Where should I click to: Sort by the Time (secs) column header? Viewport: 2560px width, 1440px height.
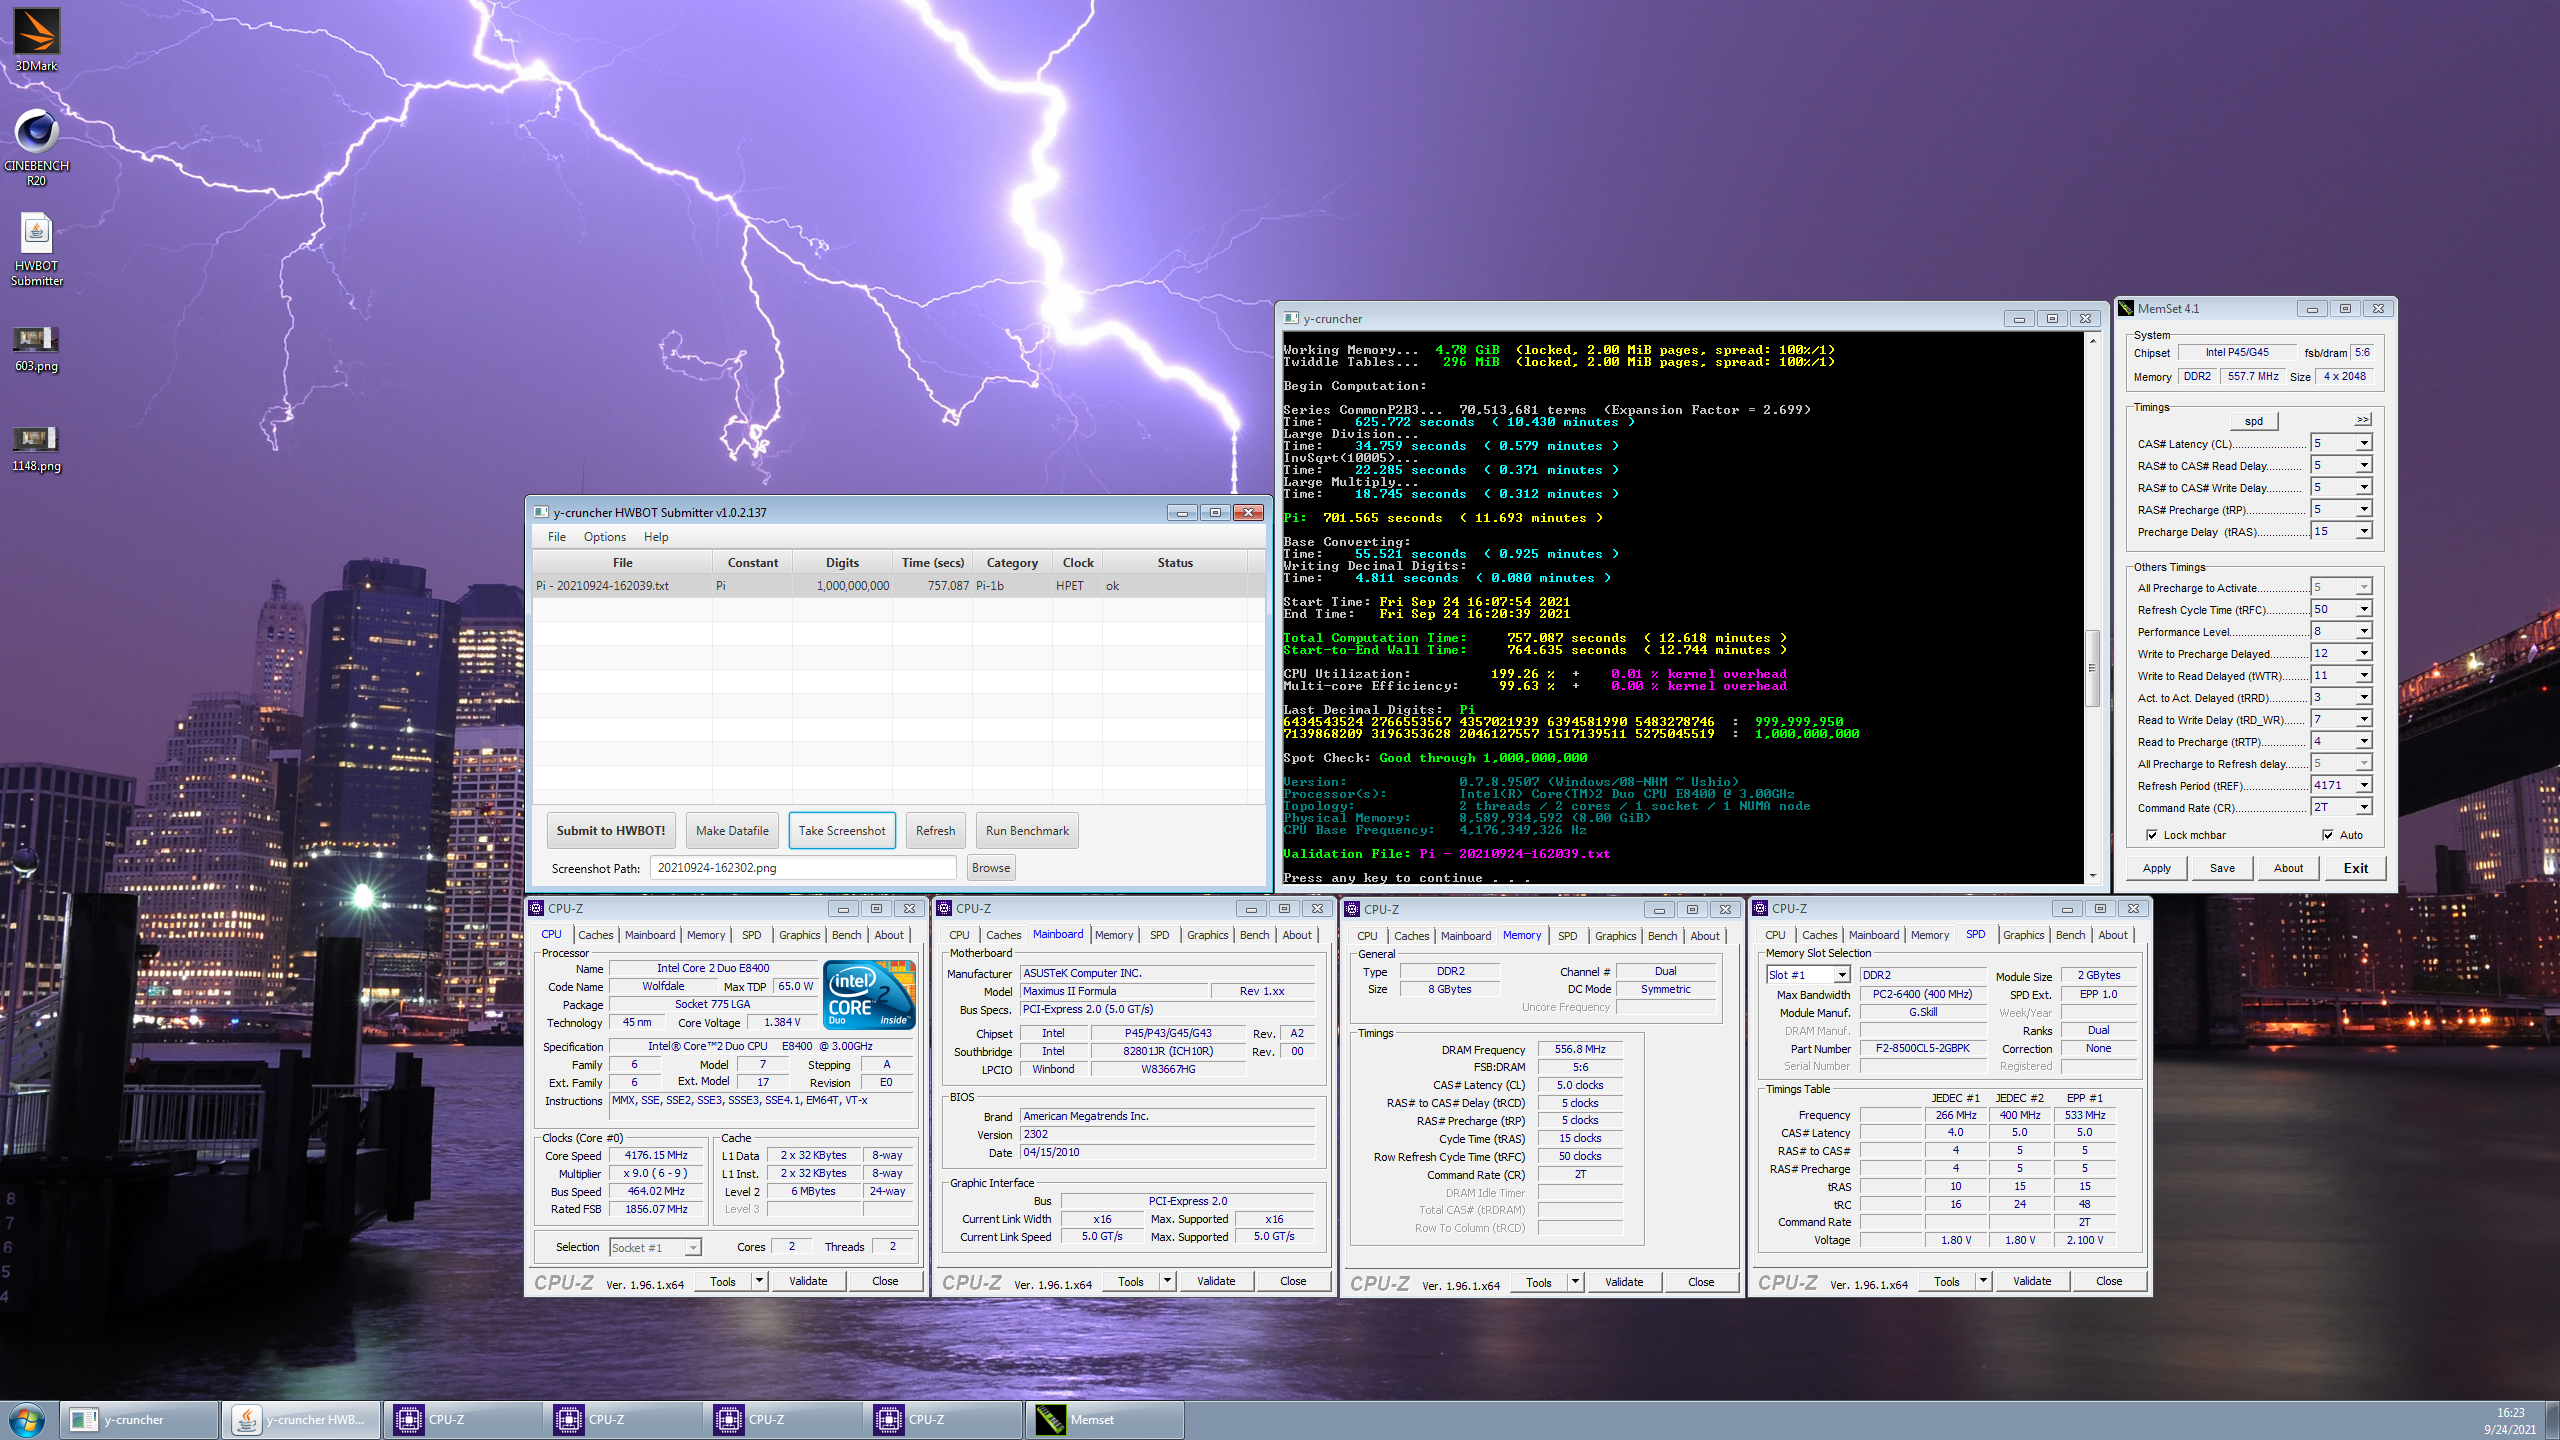(932, 563)
